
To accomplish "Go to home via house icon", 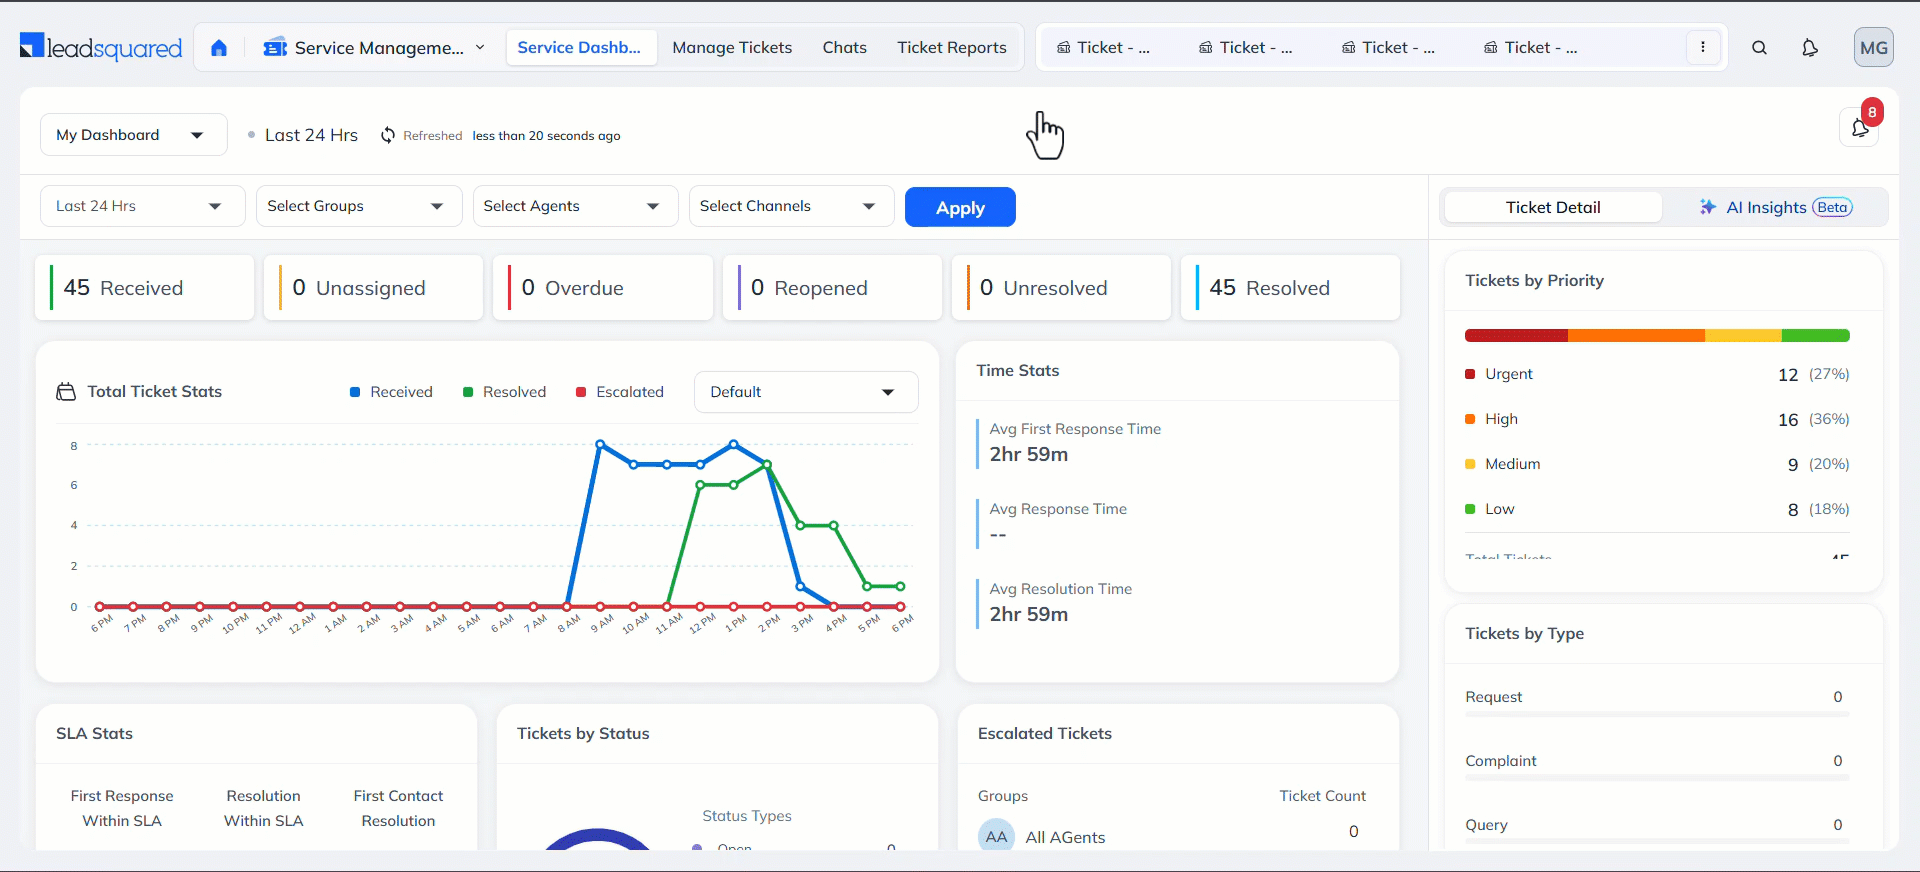I will tap(219, 48).
